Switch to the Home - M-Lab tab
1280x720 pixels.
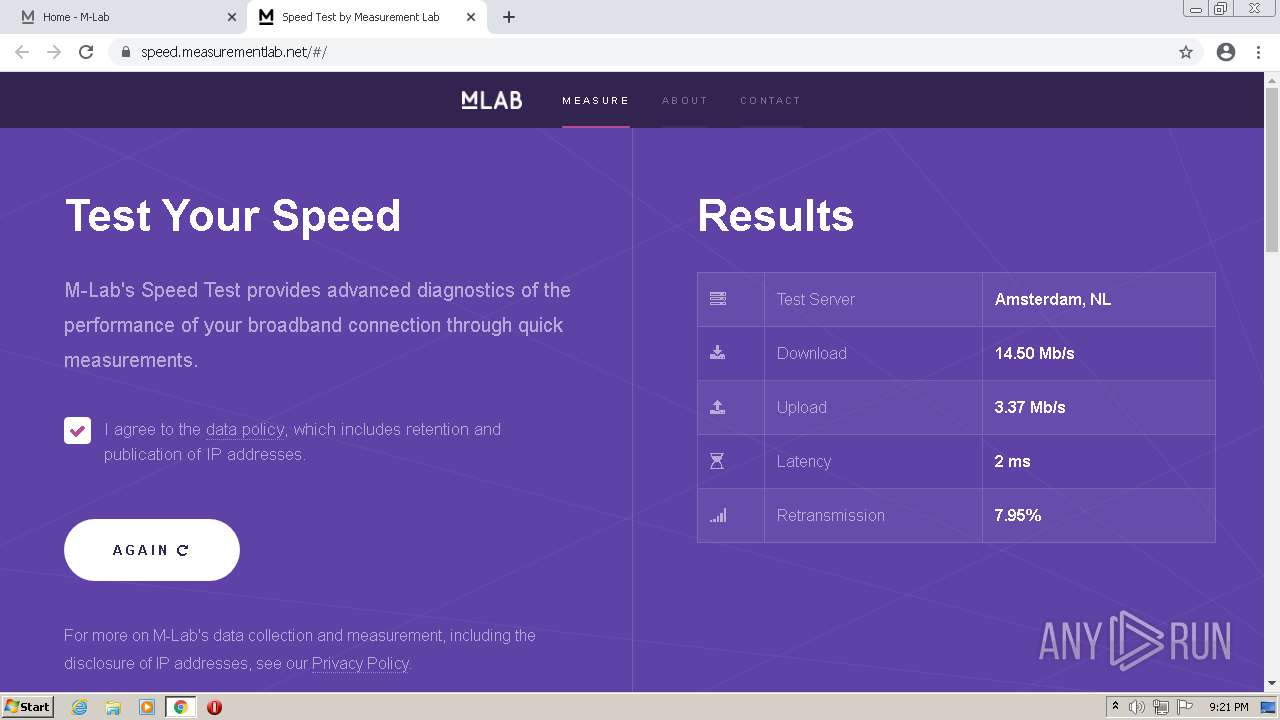124,17
